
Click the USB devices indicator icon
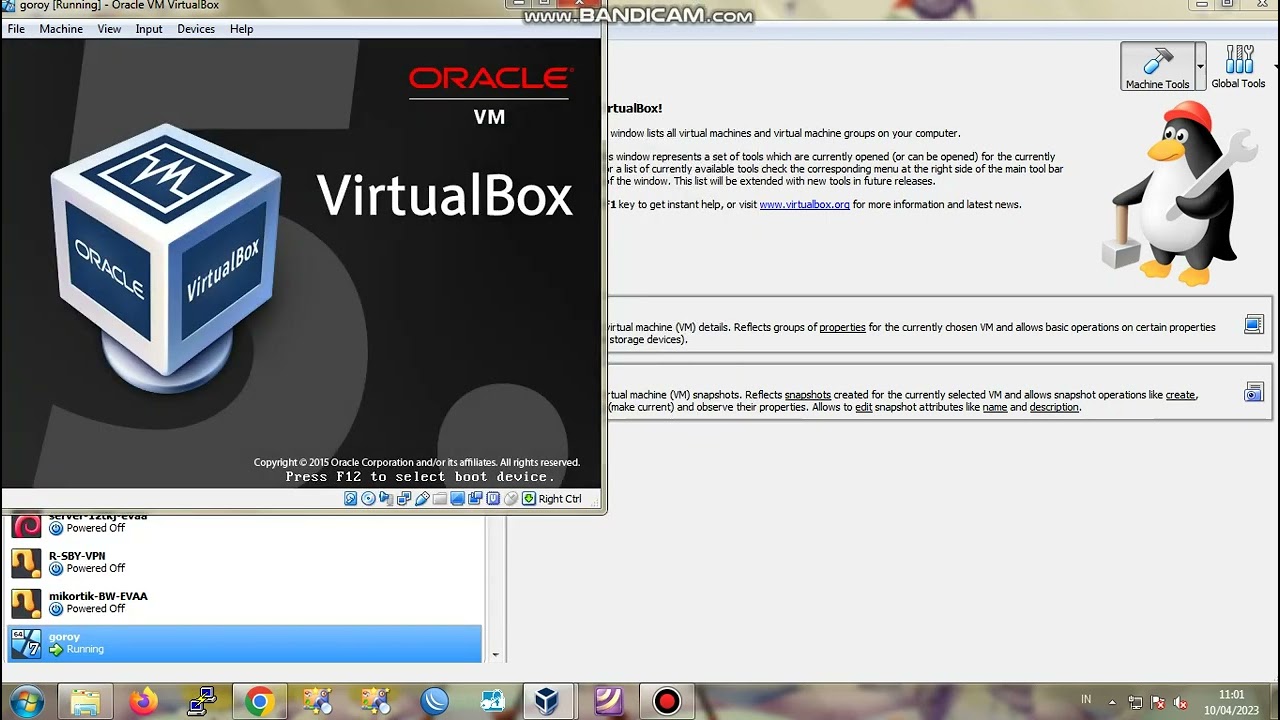422,498
